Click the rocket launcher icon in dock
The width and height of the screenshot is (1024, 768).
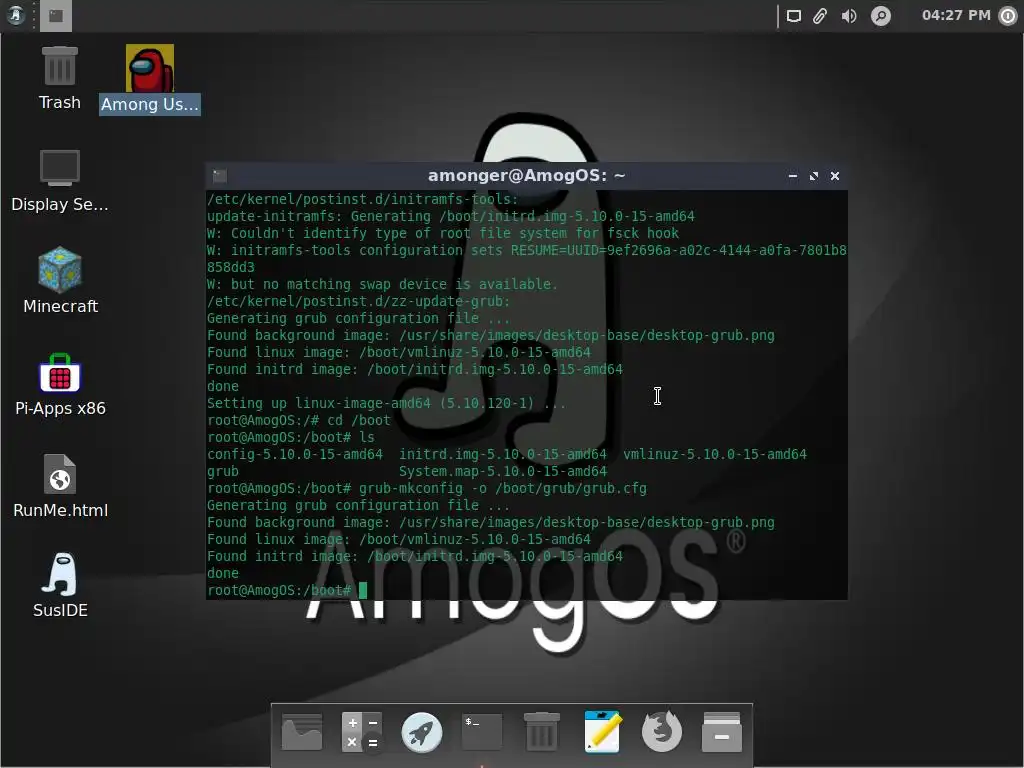[421, 732]
